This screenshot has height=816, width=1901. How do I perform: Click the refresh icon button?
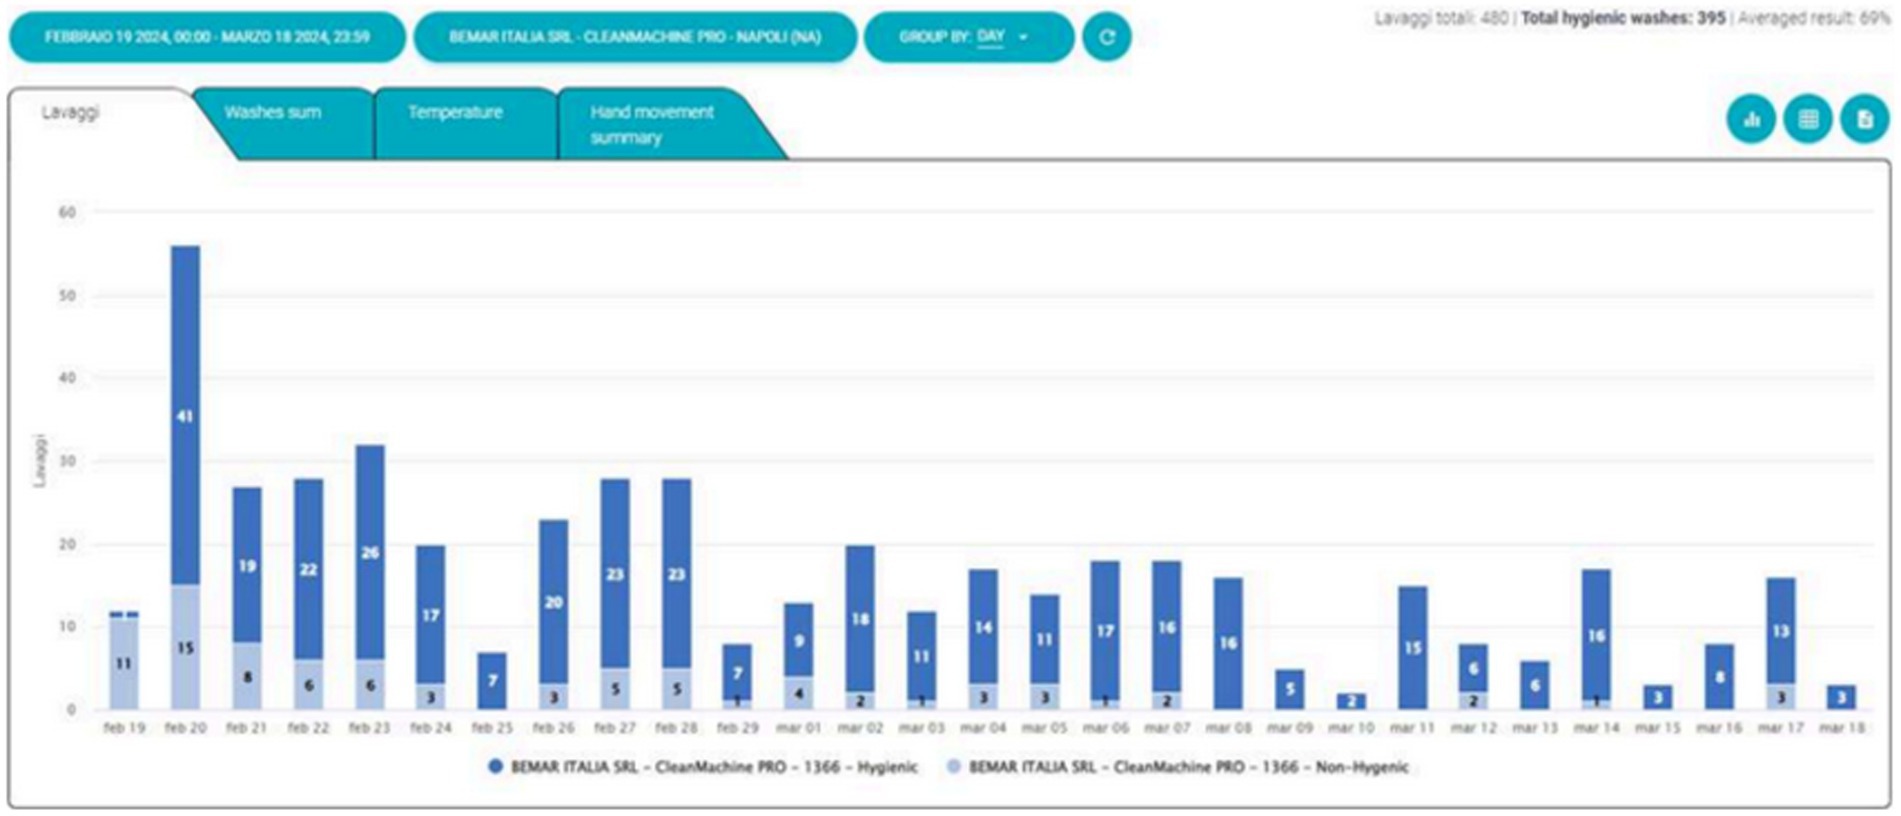(1106, 37)
